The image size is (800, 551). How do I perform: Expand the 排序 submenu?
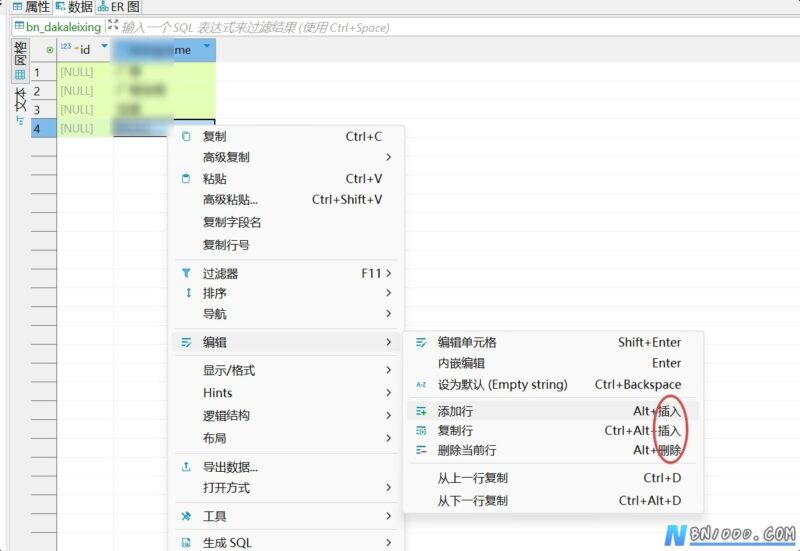[389, 293]
